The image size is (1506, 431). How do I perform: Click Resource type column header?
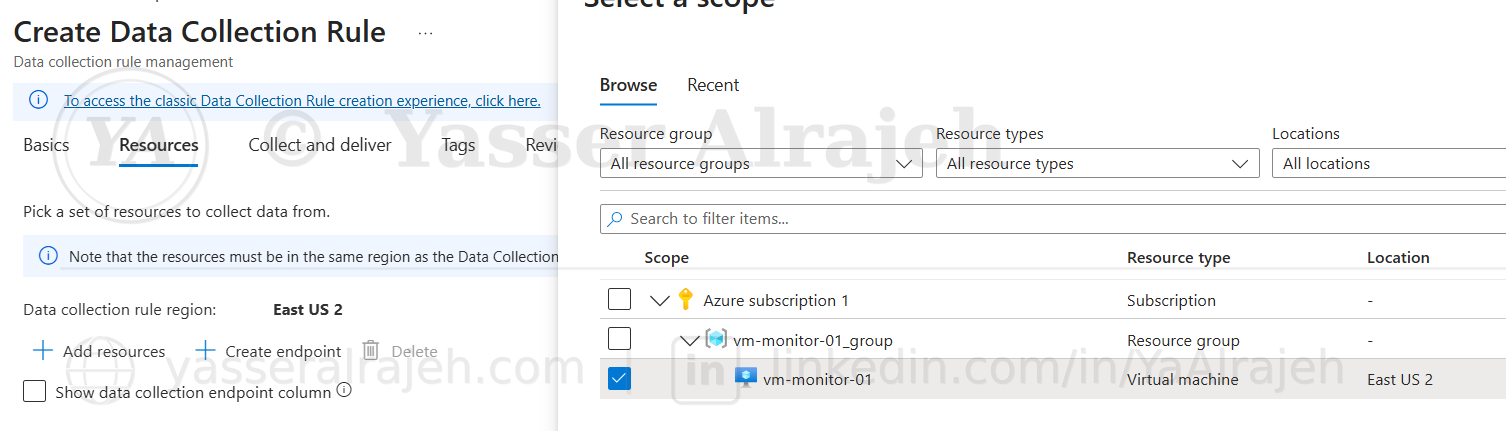pos(1178,257)
